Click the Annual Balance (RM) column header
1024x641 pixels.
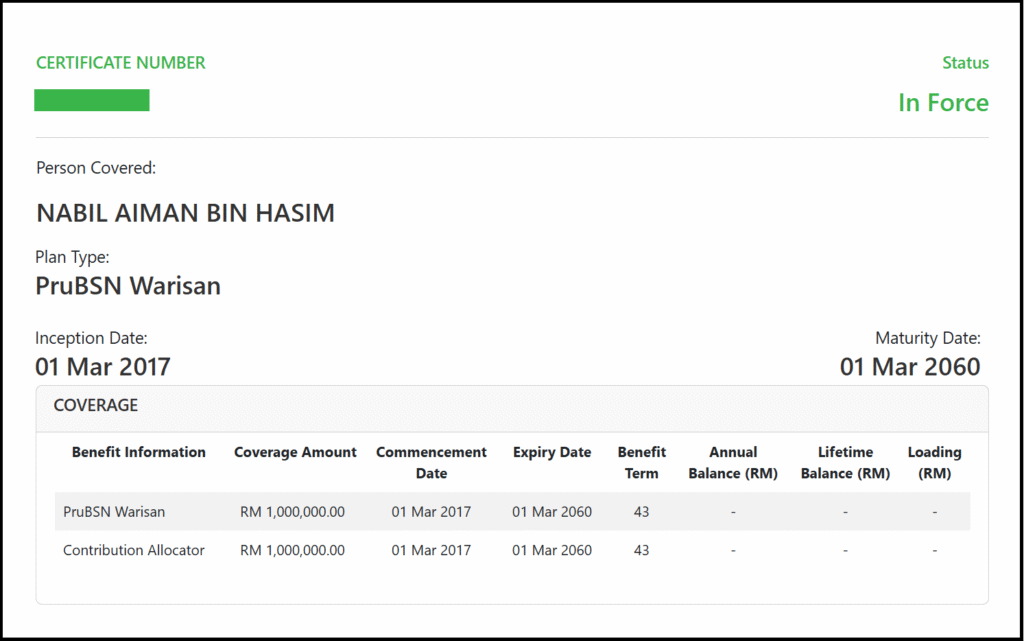click(733, 462)
